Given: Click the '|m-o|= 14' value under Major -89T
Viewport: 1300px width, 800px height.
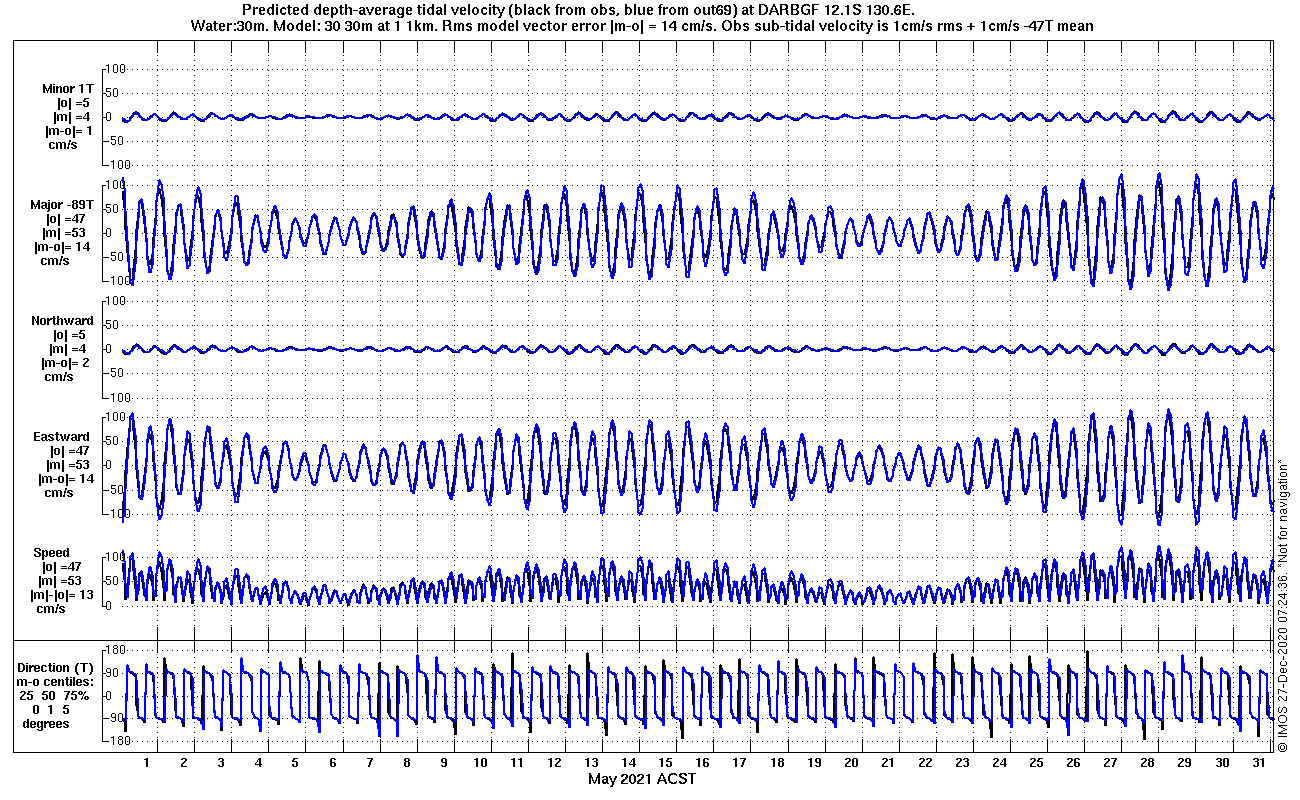Looking at the screenshot, I should 62,247.
